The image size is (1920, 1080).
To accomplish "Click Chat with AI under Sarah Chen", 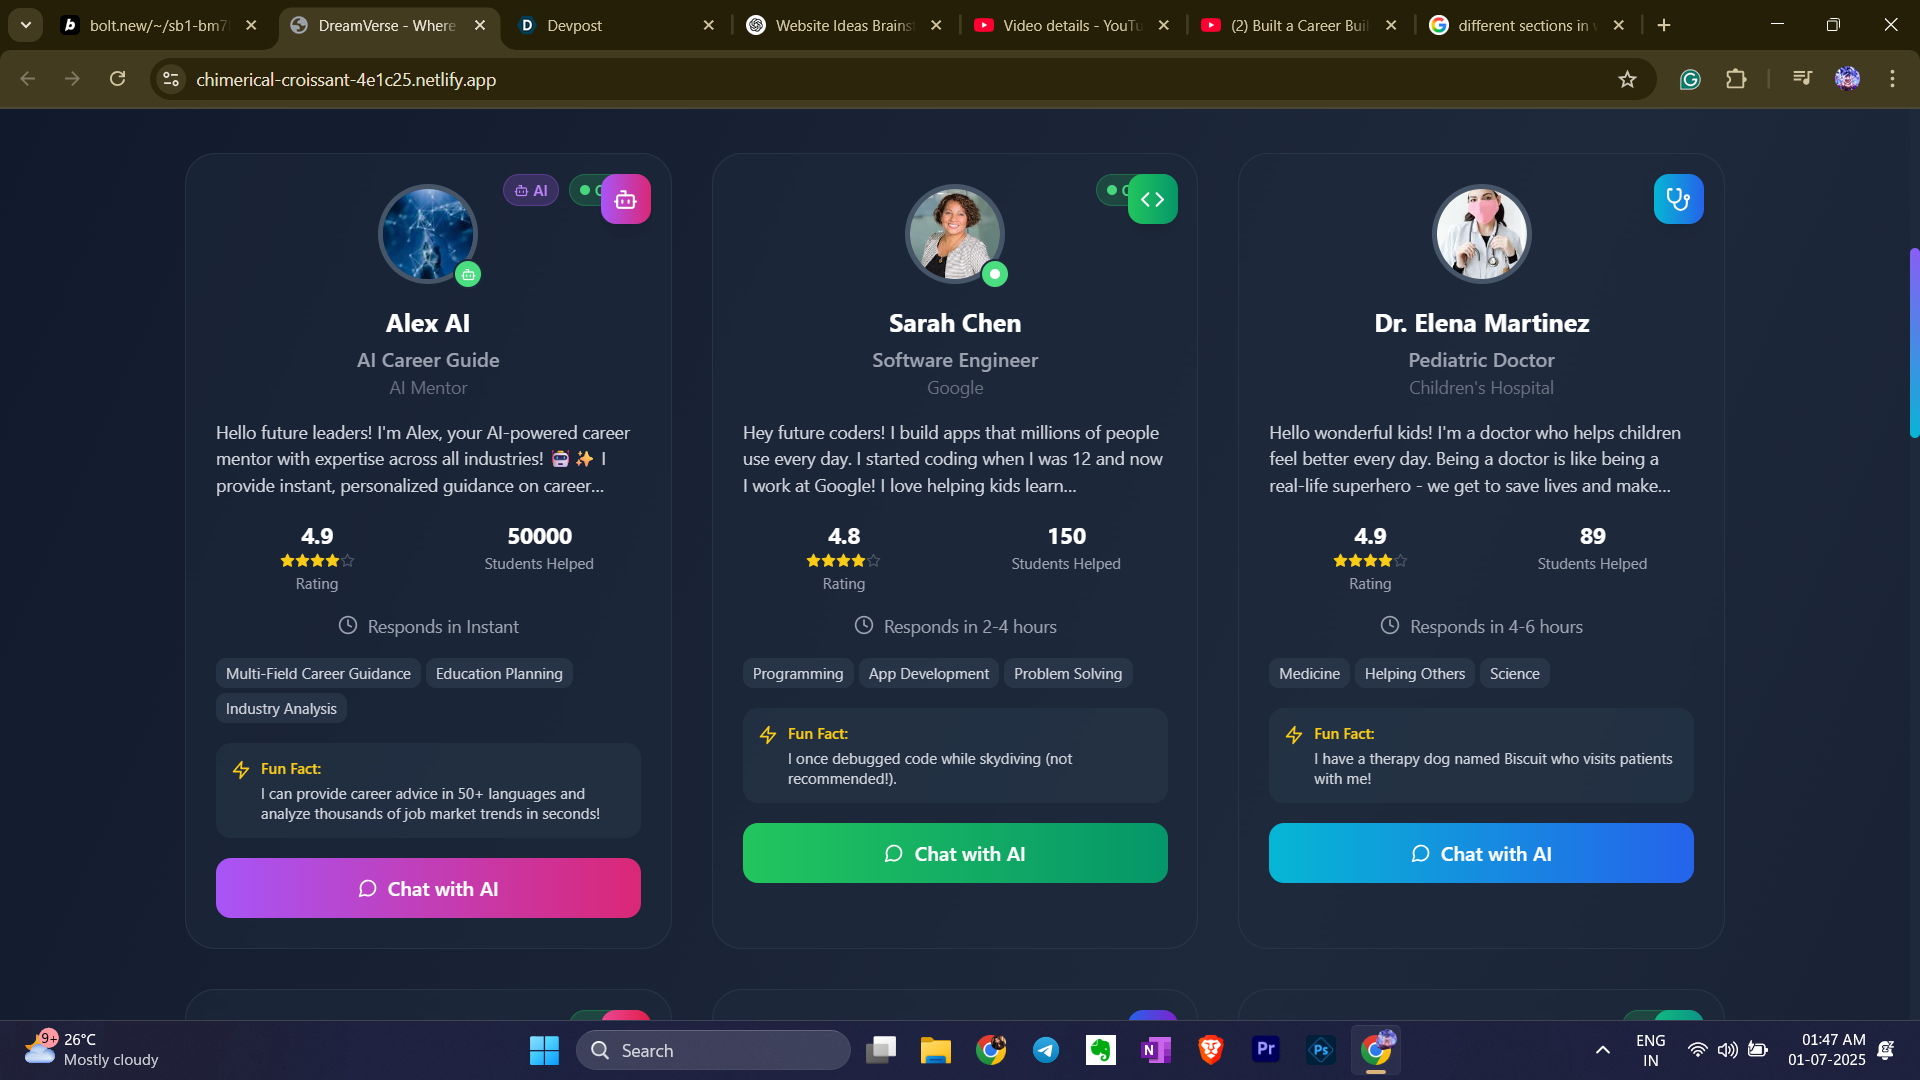I will 954,853.
